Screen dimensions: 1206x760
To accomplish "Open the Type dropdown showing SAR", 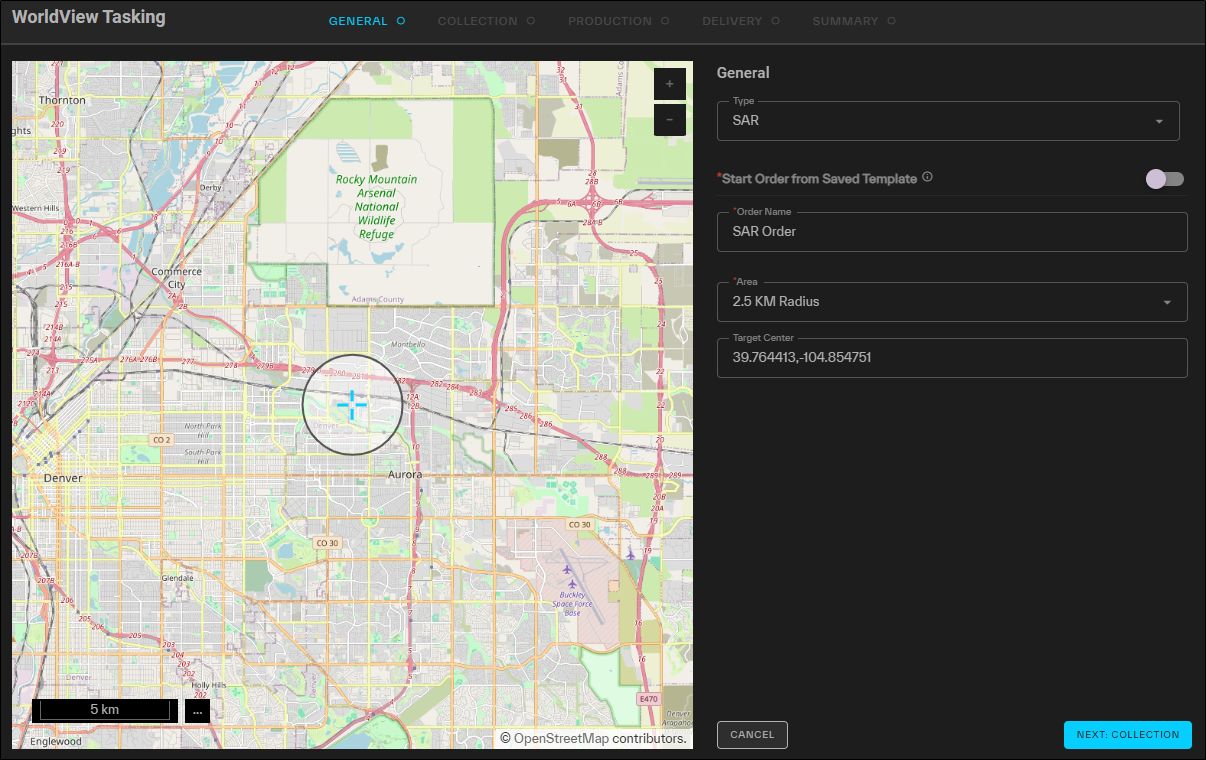I will point(947,121).
